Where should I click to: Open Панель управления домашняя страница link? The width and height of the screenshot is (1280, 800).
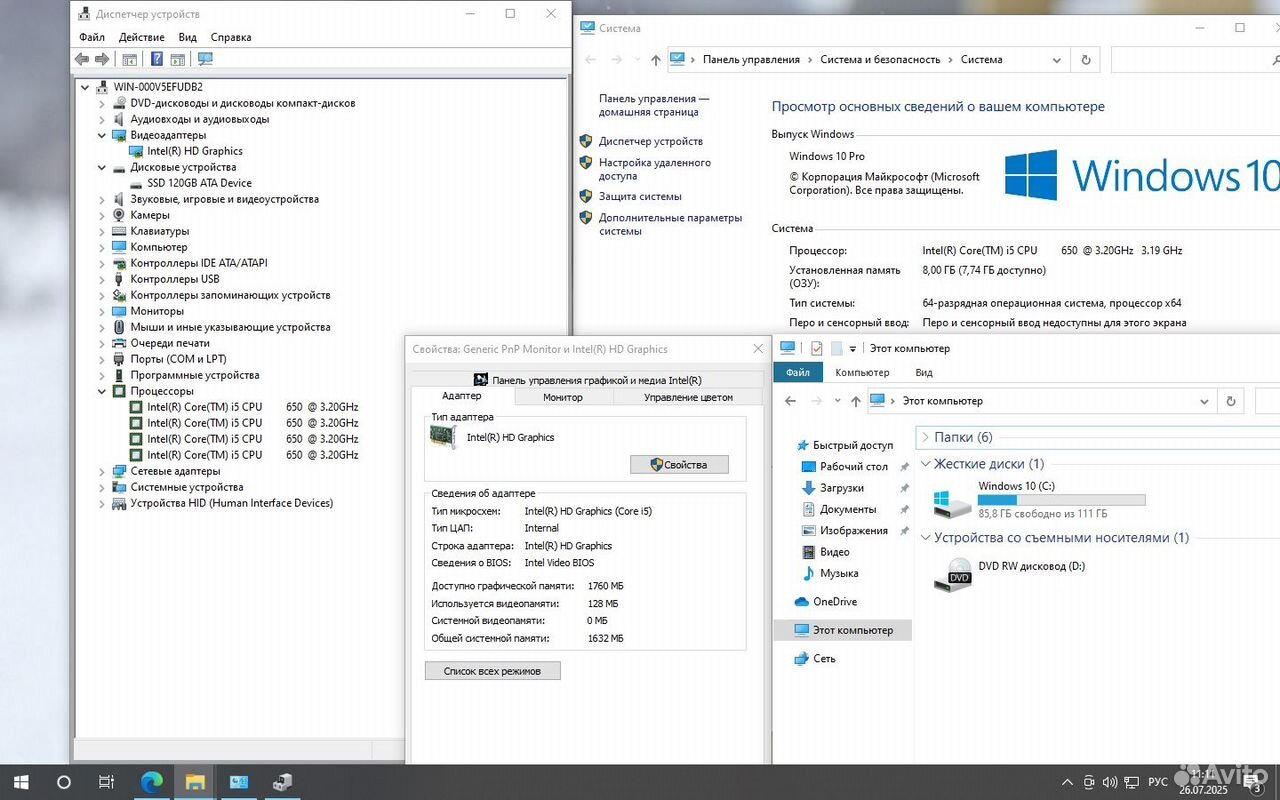[x=654, y=105]
